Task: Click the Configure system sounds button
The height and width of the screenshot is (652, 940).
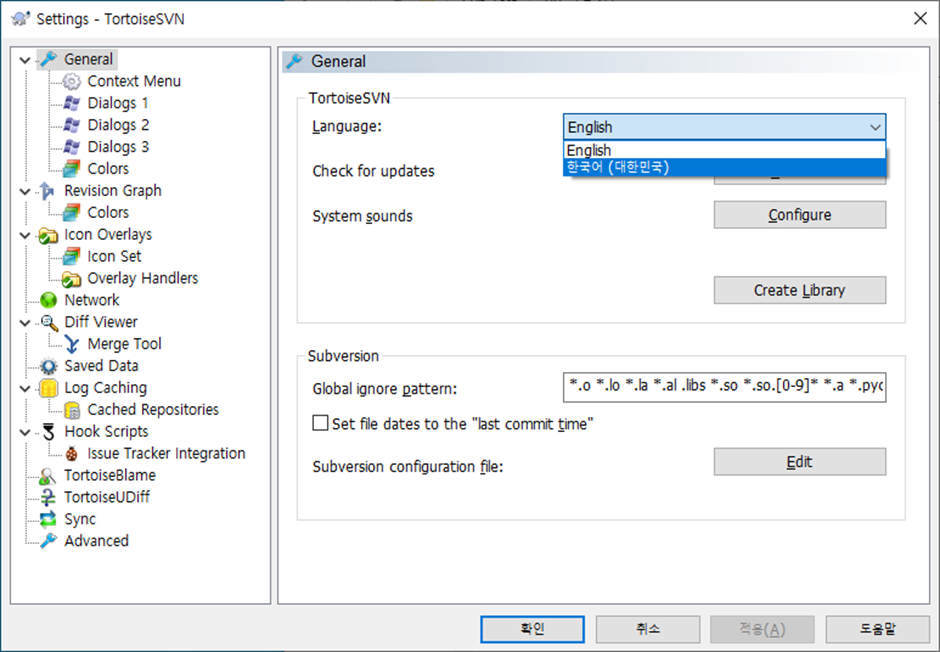Action: pyautogui.click(x=800, y=215)
